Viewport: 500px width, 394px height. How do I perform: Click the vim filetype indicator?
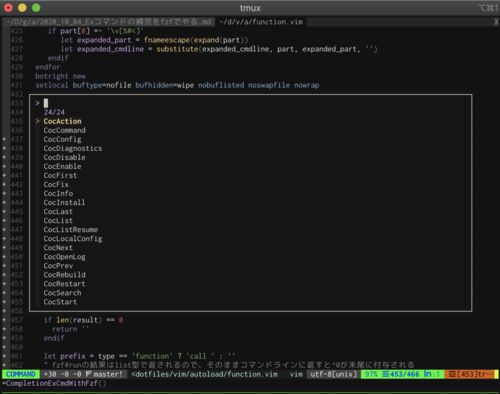296,374
